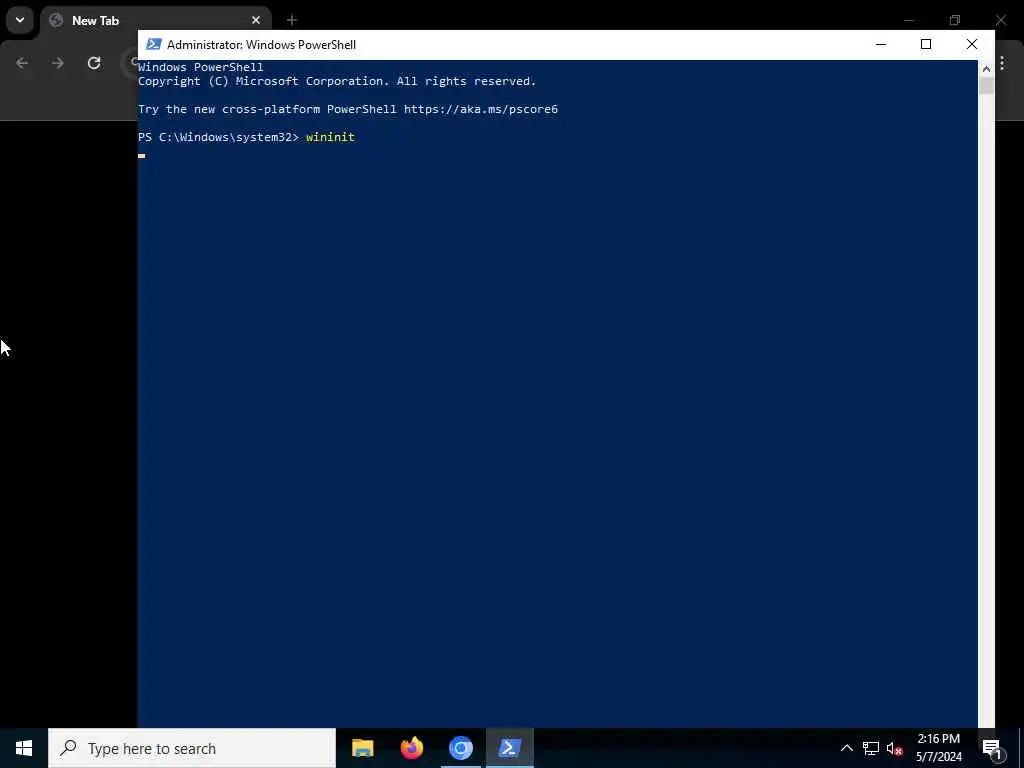Screen dimensions: 1024x768
Task: Click the https://aka.ms/pscore6 text
Action: click(x=481, y=109)
